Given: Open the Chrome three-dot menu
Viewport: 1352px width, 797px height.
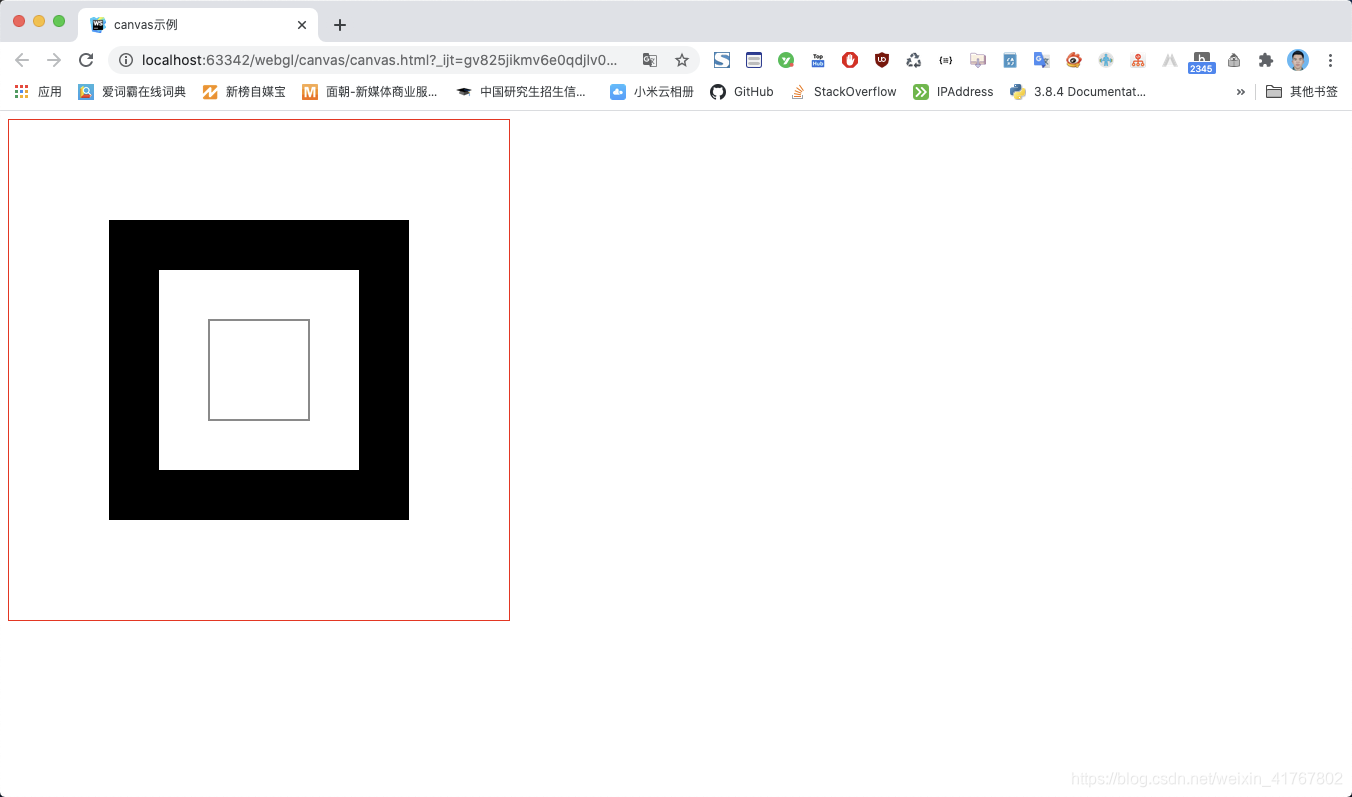Looking at the screenshot, I should (1330, 60).
